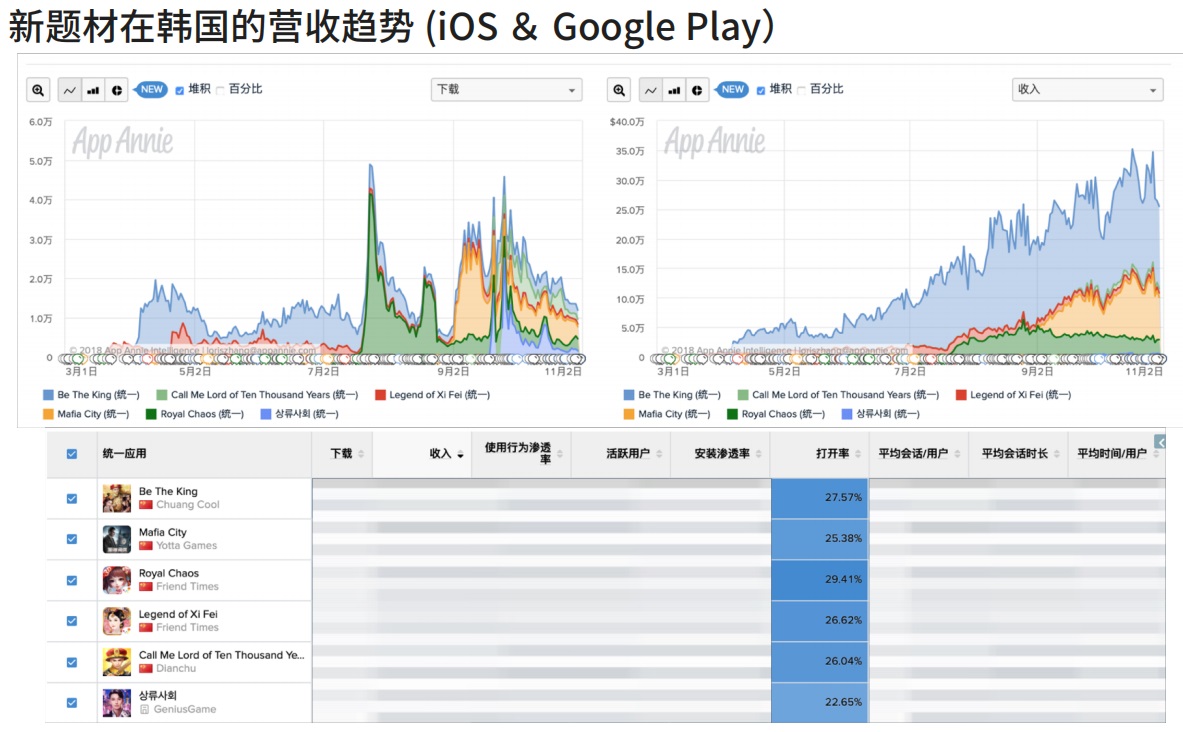The height and width of the screenshot is (732, 1183).
Task: Click publisher icon beside GeniusGame
Action: pyautogui.click(x=144, y=709)
